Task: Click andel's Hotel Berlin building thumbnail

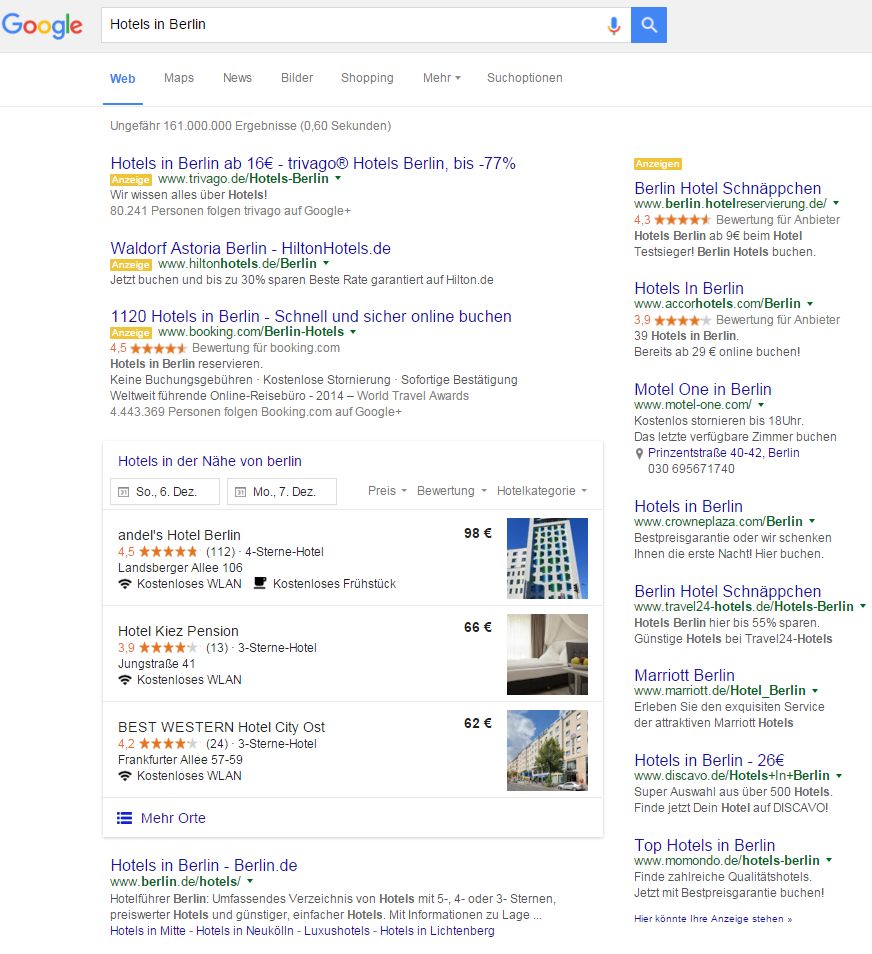Action: click(x=547, y=559)
